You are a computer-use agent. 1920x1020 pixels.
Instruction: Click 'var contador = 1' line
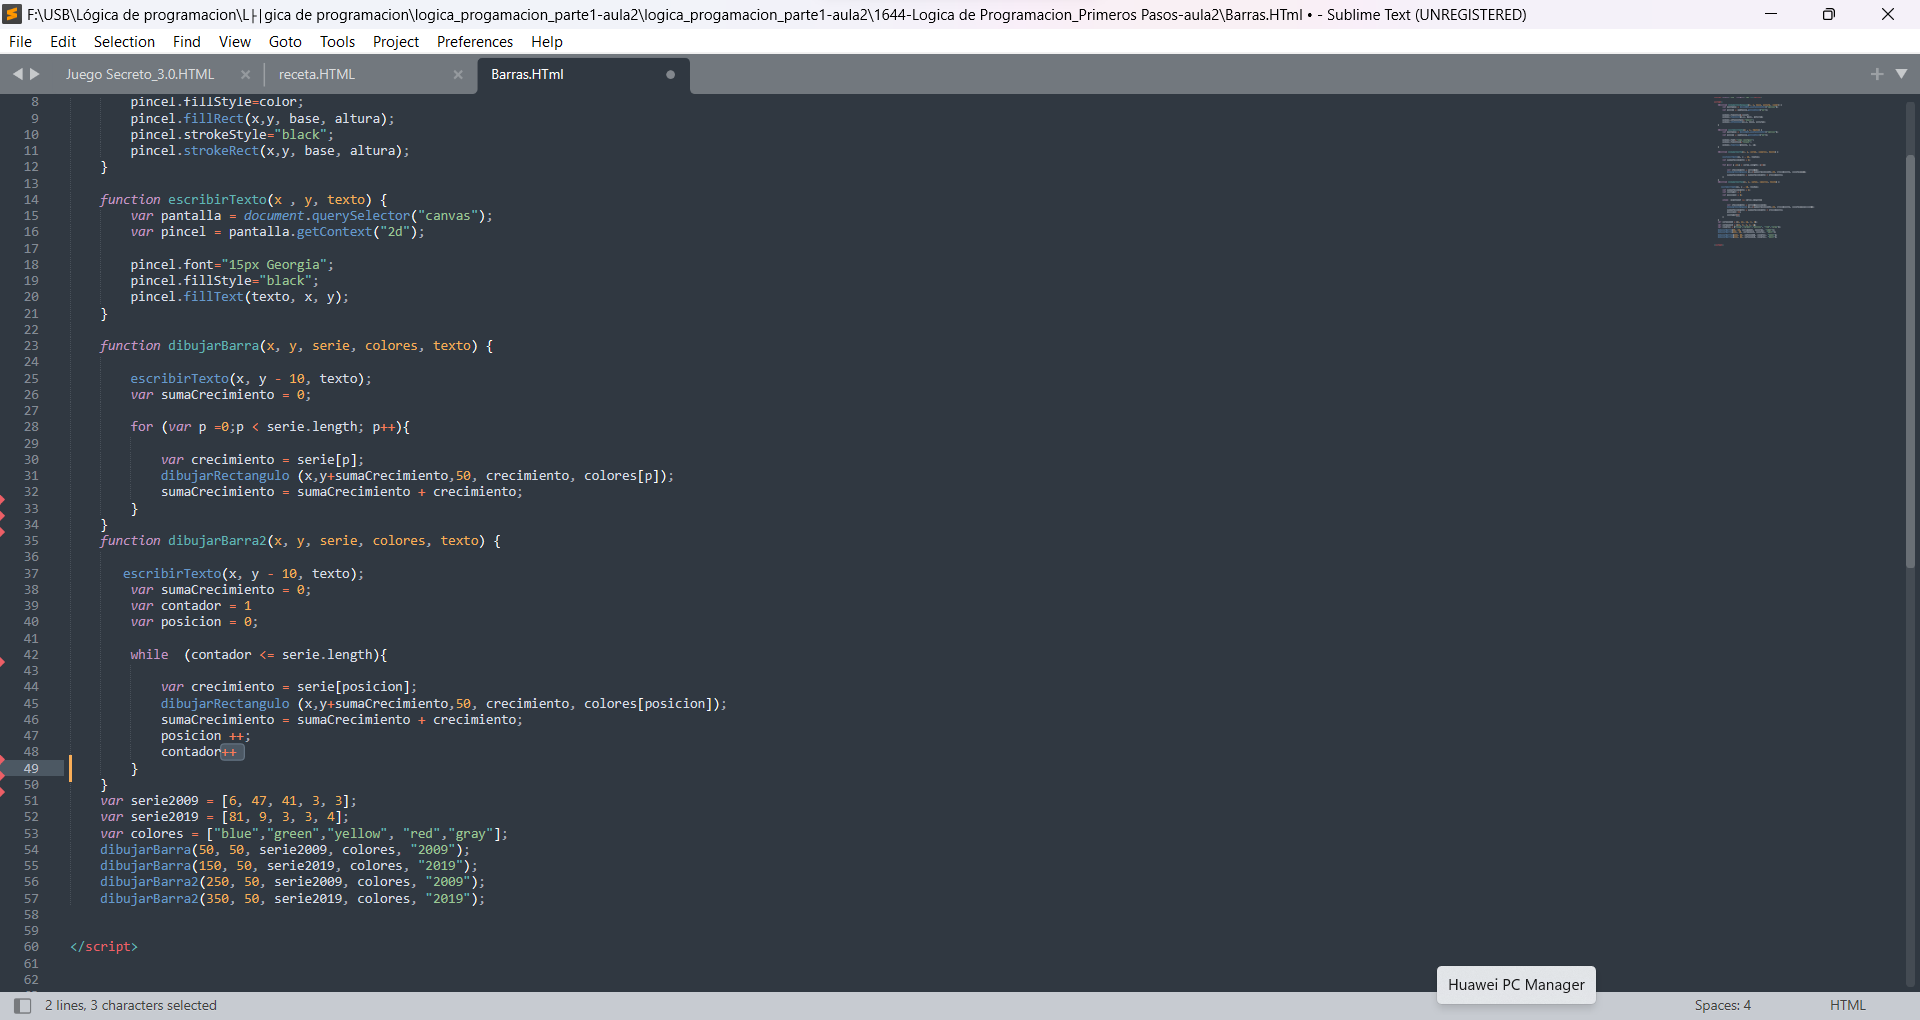coord(191,606)
